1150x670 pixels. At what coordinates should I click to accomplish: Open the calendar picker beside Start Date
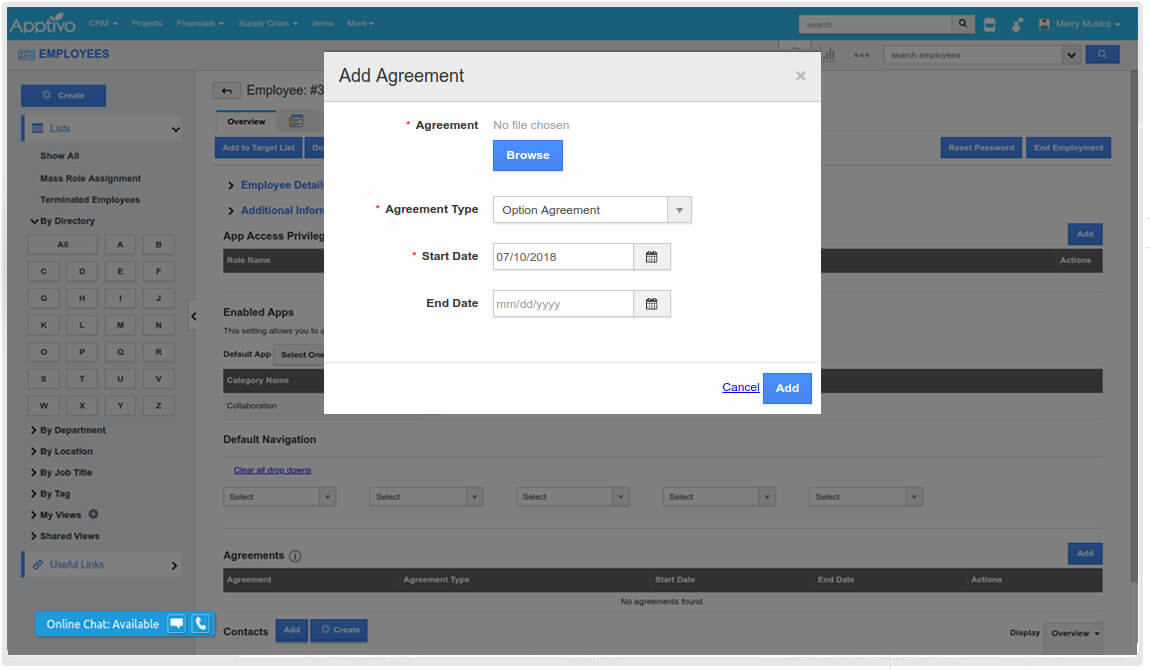point(651,256)
